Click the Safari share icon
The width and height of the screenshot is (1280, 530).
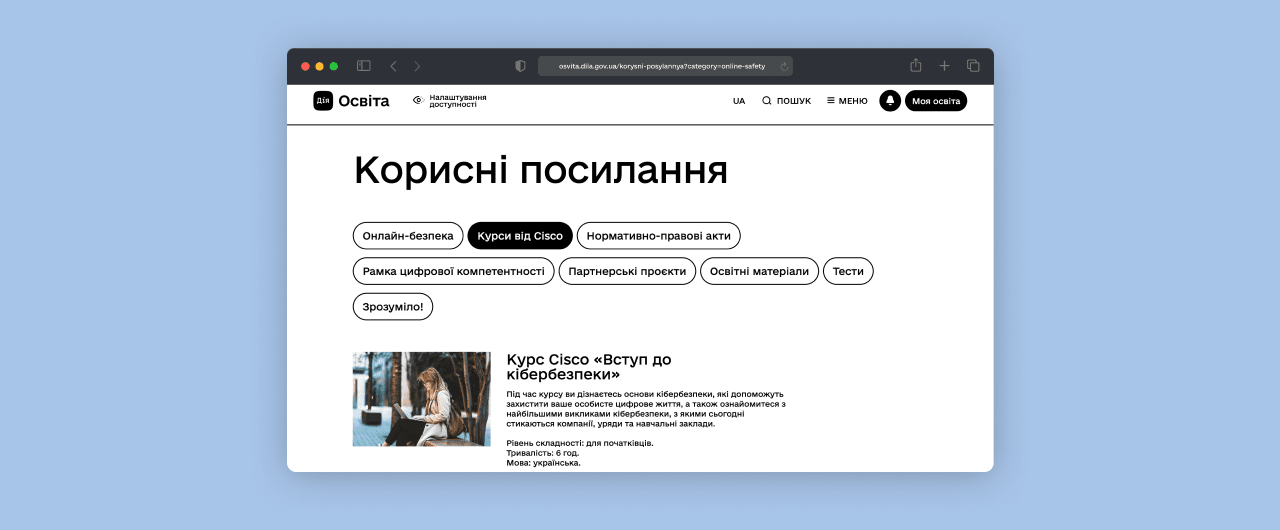(916, 66)
